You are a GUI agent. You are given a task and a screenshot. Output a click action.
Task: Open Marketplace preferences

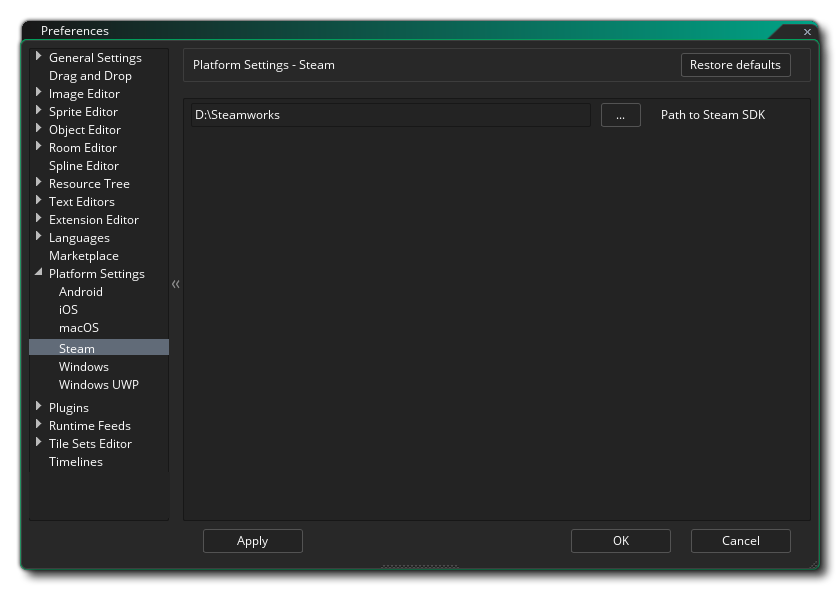point(84,256)
